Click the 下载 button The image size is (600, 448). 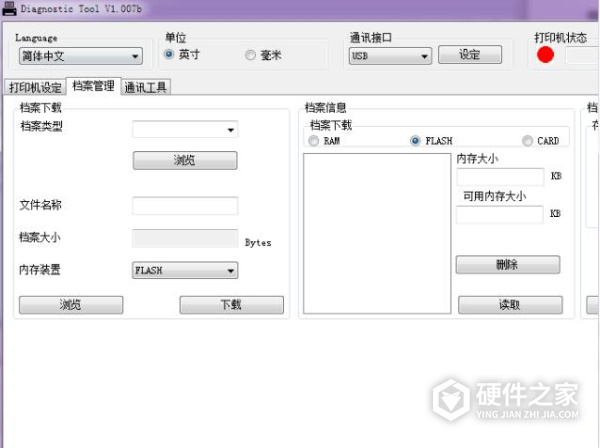(x=232, y=305)
